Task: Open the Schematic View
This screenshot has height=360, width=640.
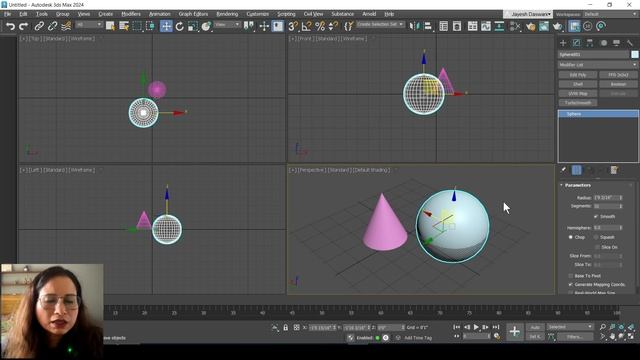Action: [499, 27]
